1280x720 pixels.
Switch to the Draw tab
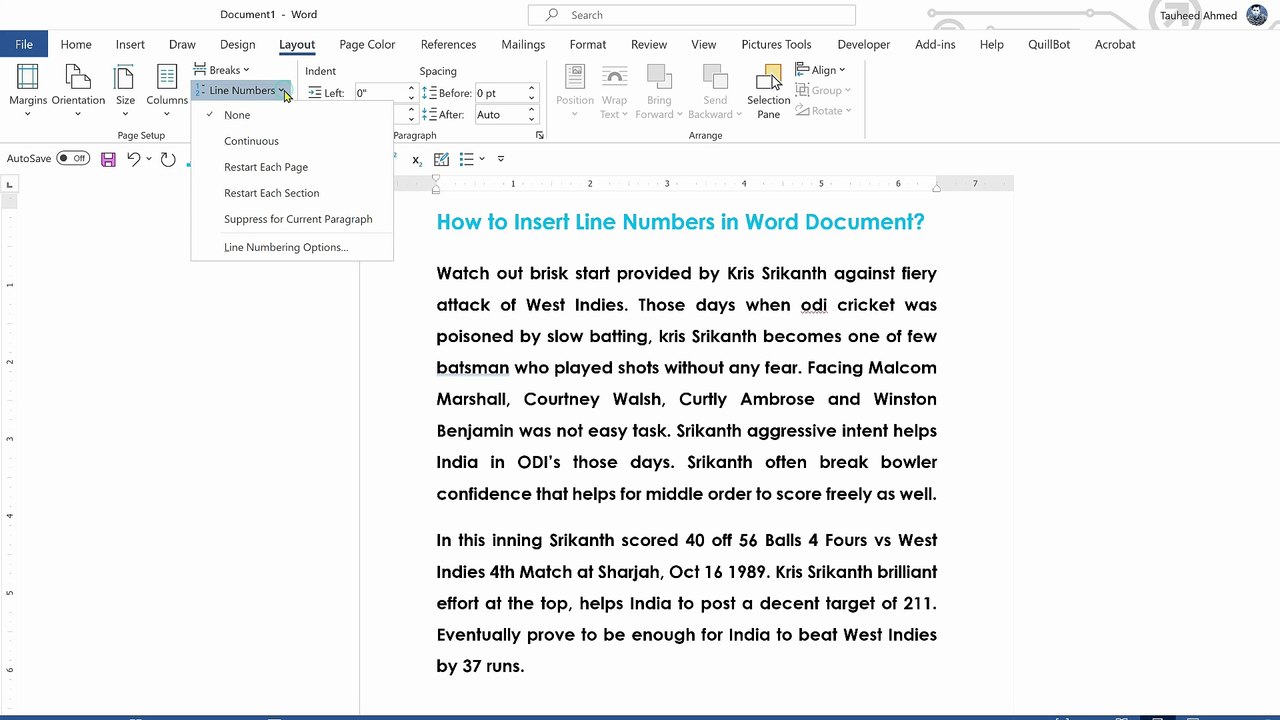click(182, 44)
